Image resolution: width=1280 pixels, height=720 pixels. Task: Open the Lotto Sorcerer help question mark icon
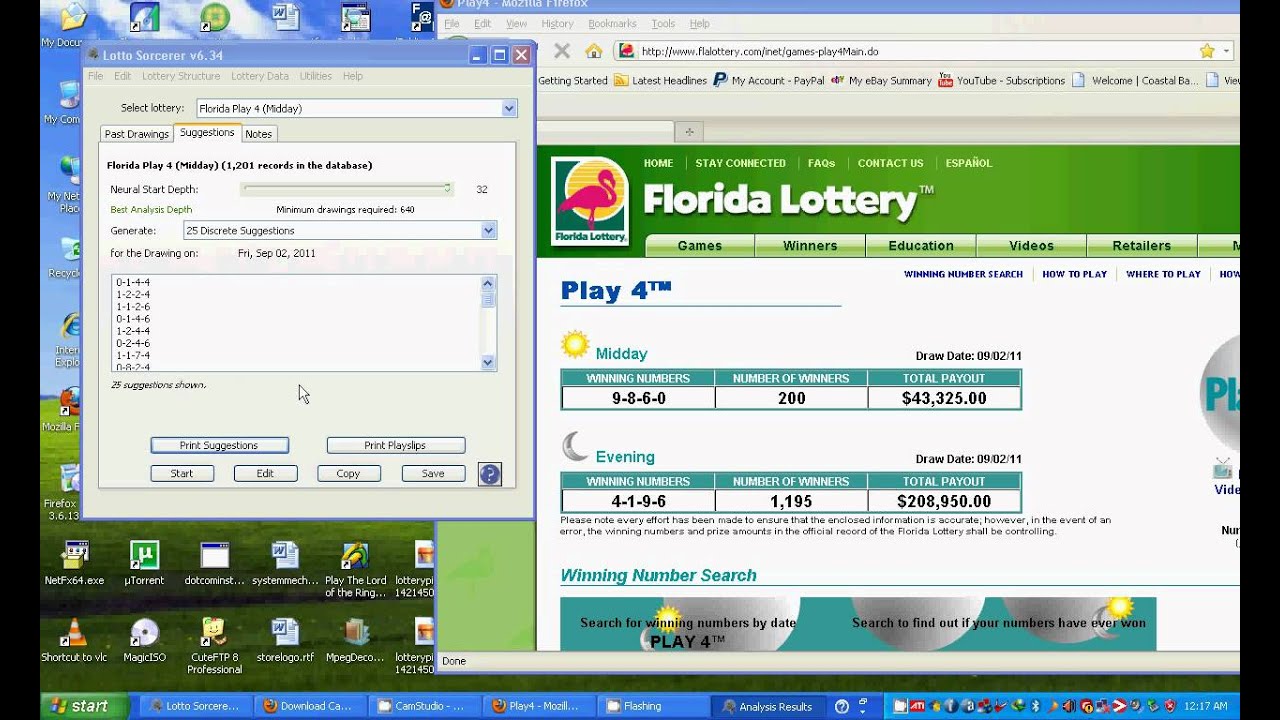(x=489, y=474)
